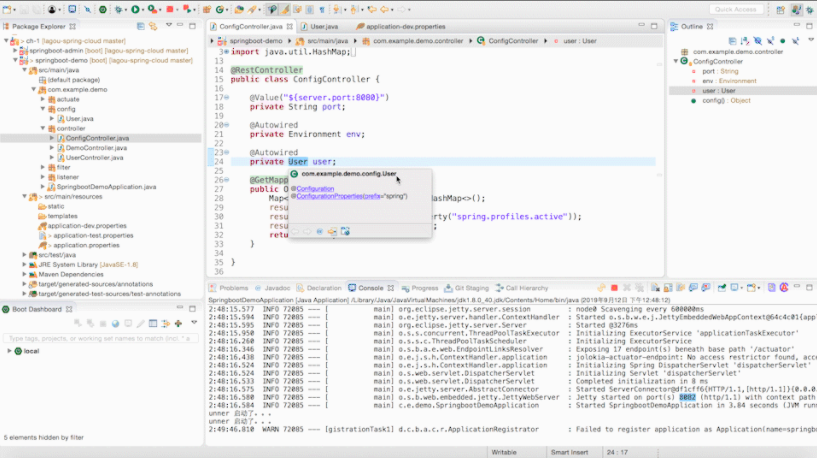
Task: Expand the local node in Boot Dashboard
Action: click(9, 351)
